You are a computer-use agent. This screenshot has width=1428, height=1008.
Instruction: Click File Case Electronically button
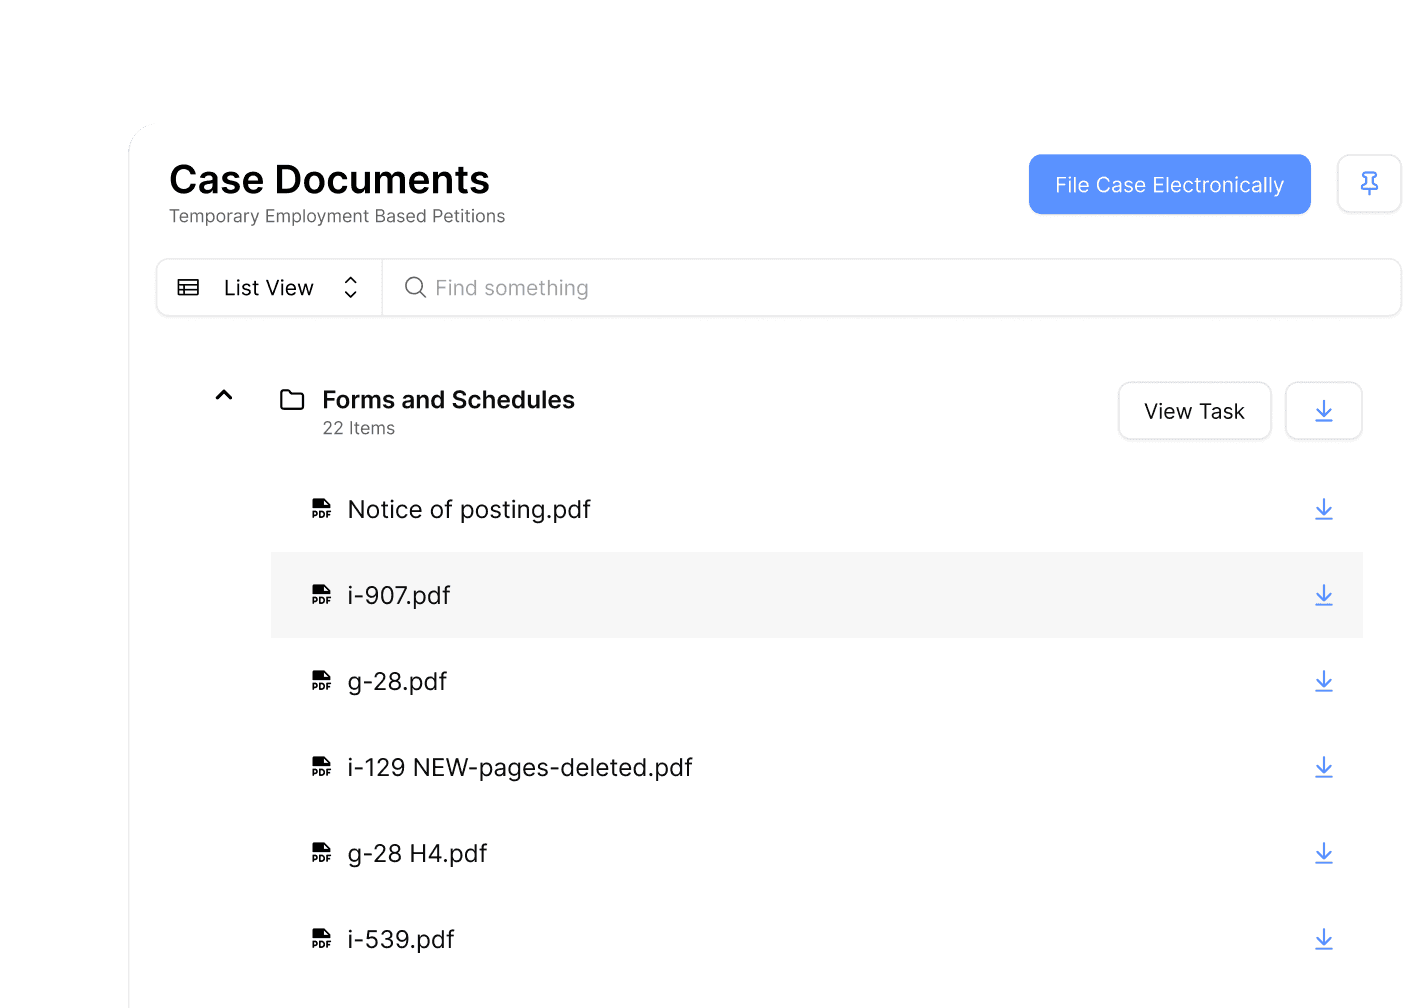pos(1169,184)
